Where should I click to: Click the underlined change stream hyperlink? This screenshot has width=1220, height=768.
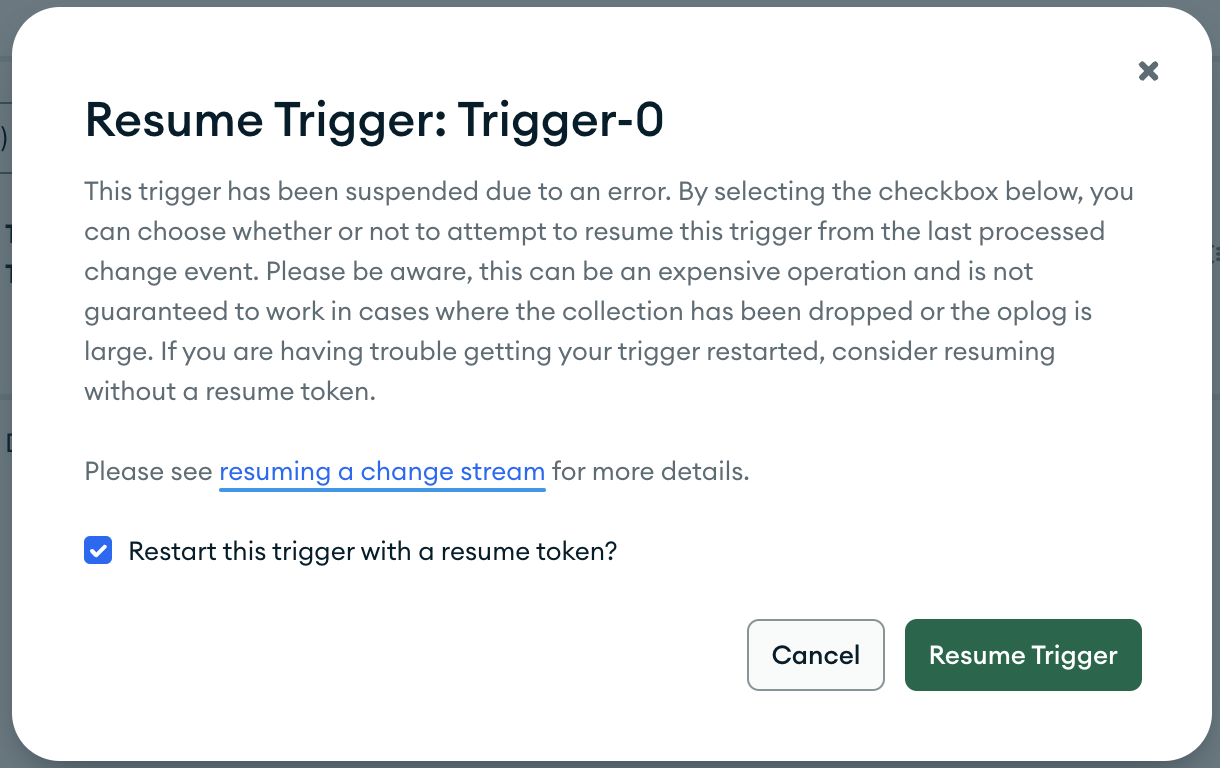pyautogui.click(x=382, y=471)
